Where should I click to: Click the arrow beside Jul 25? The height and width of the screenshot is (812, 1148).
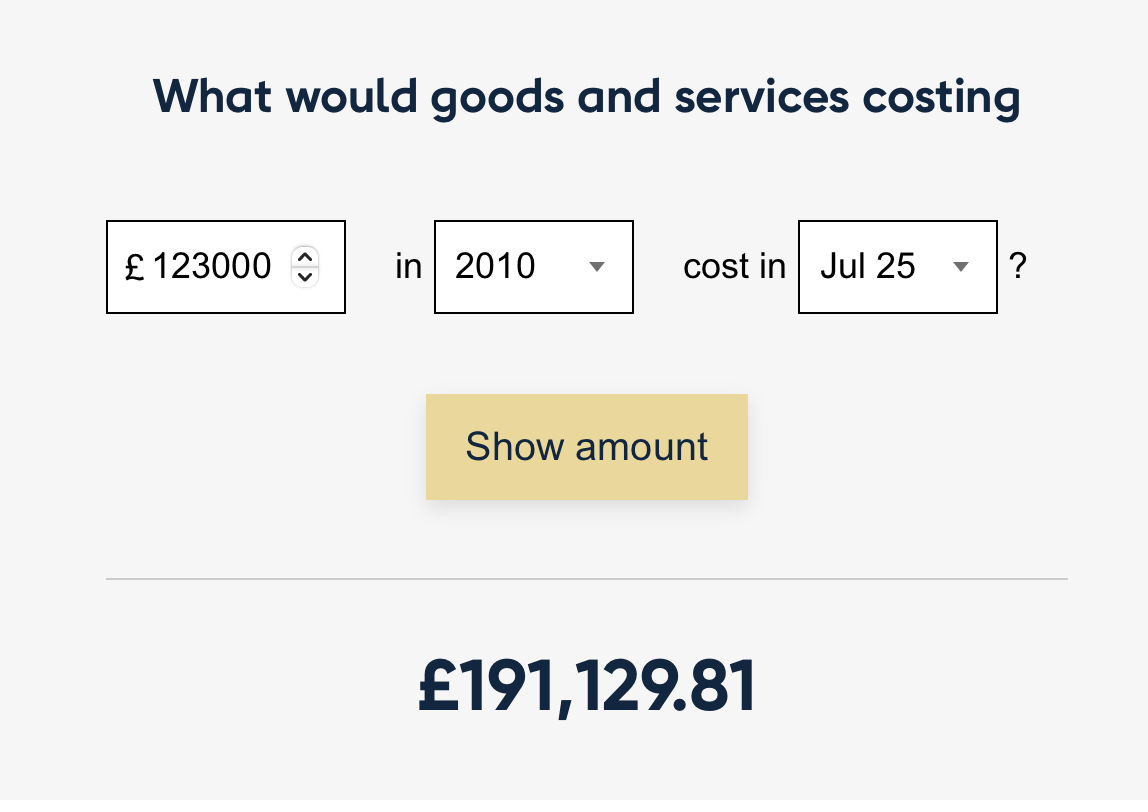(961, 267)
